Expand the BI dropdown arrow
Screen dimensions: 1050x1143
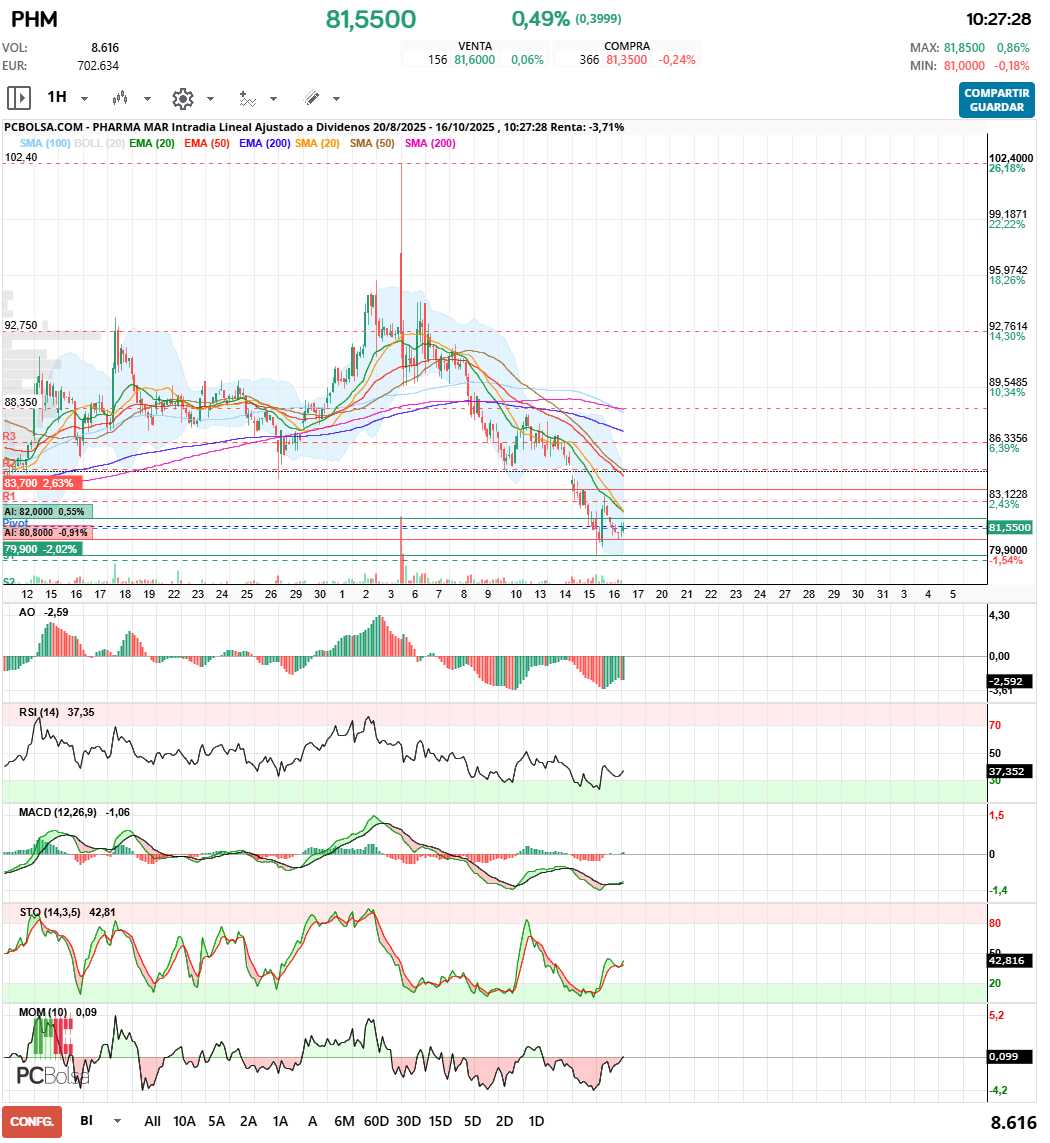[117, 1122]
